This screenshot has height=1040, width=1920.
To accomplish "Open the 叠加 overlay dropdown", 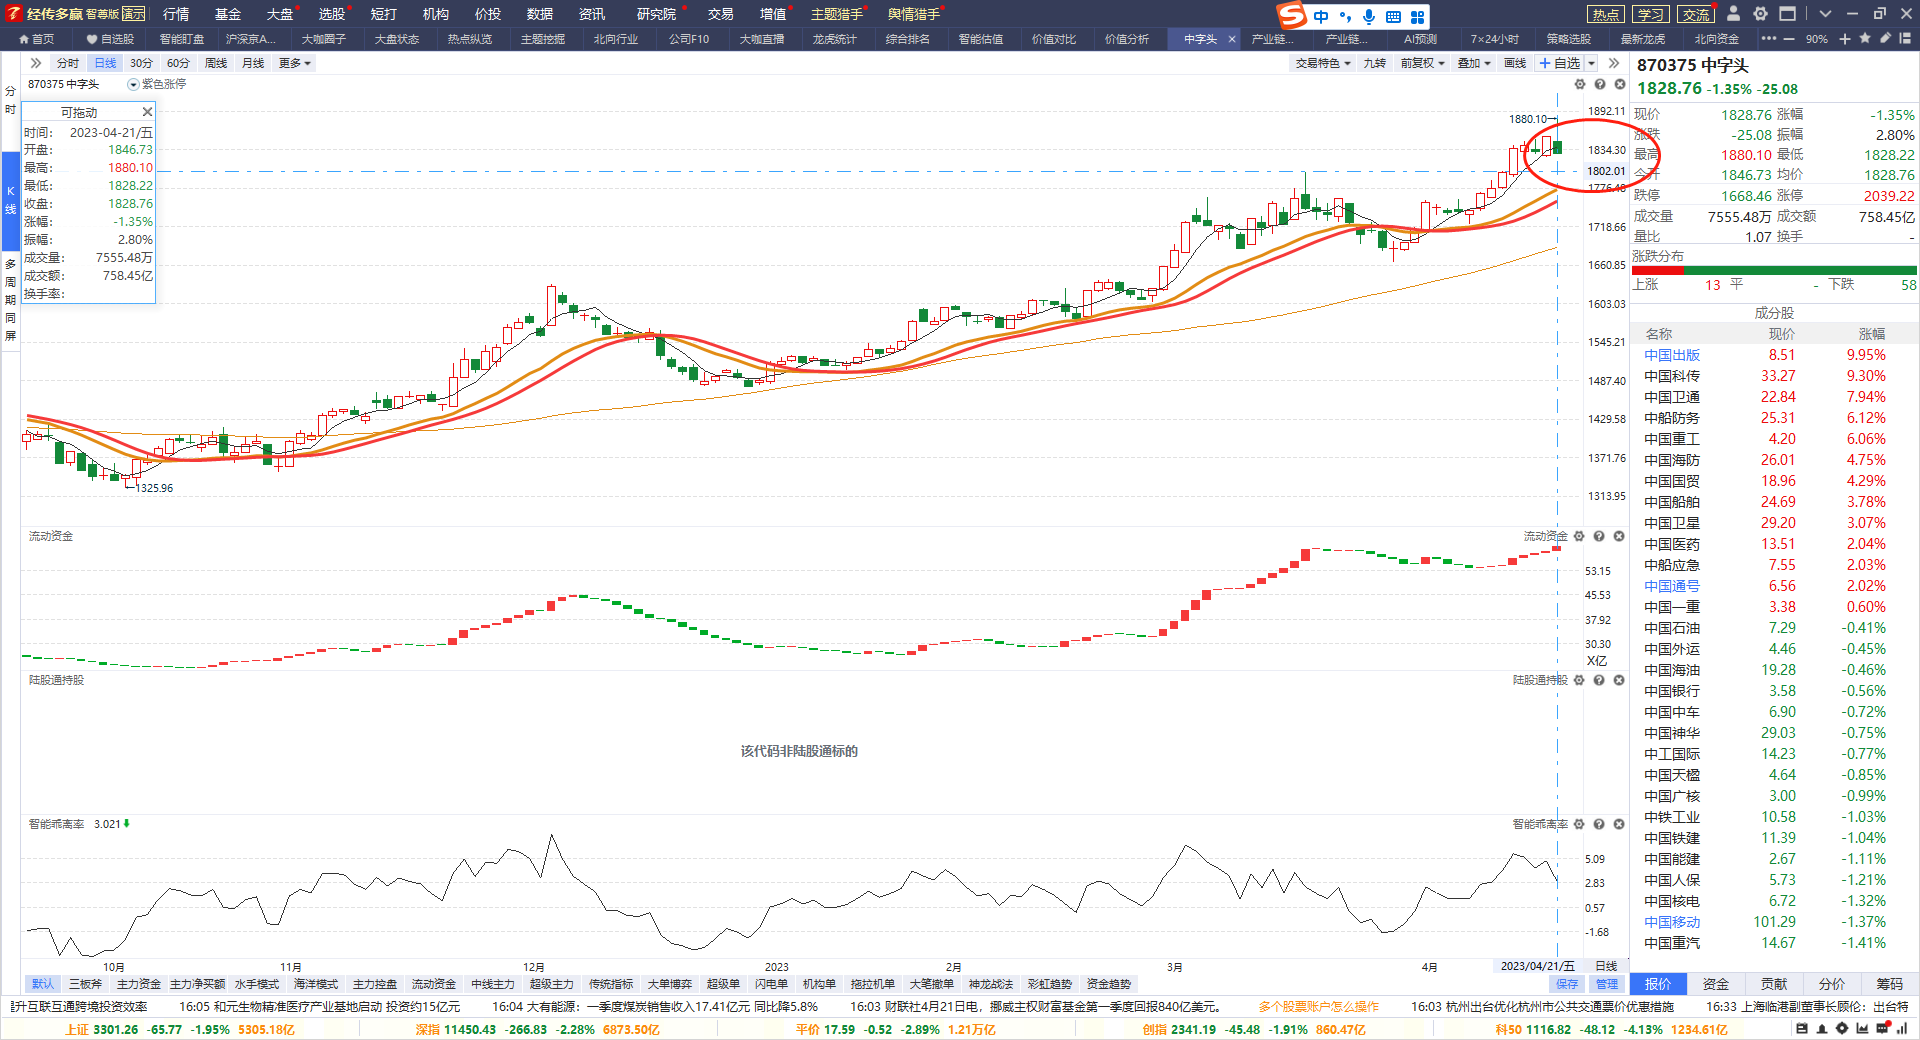I will 1474,63.
